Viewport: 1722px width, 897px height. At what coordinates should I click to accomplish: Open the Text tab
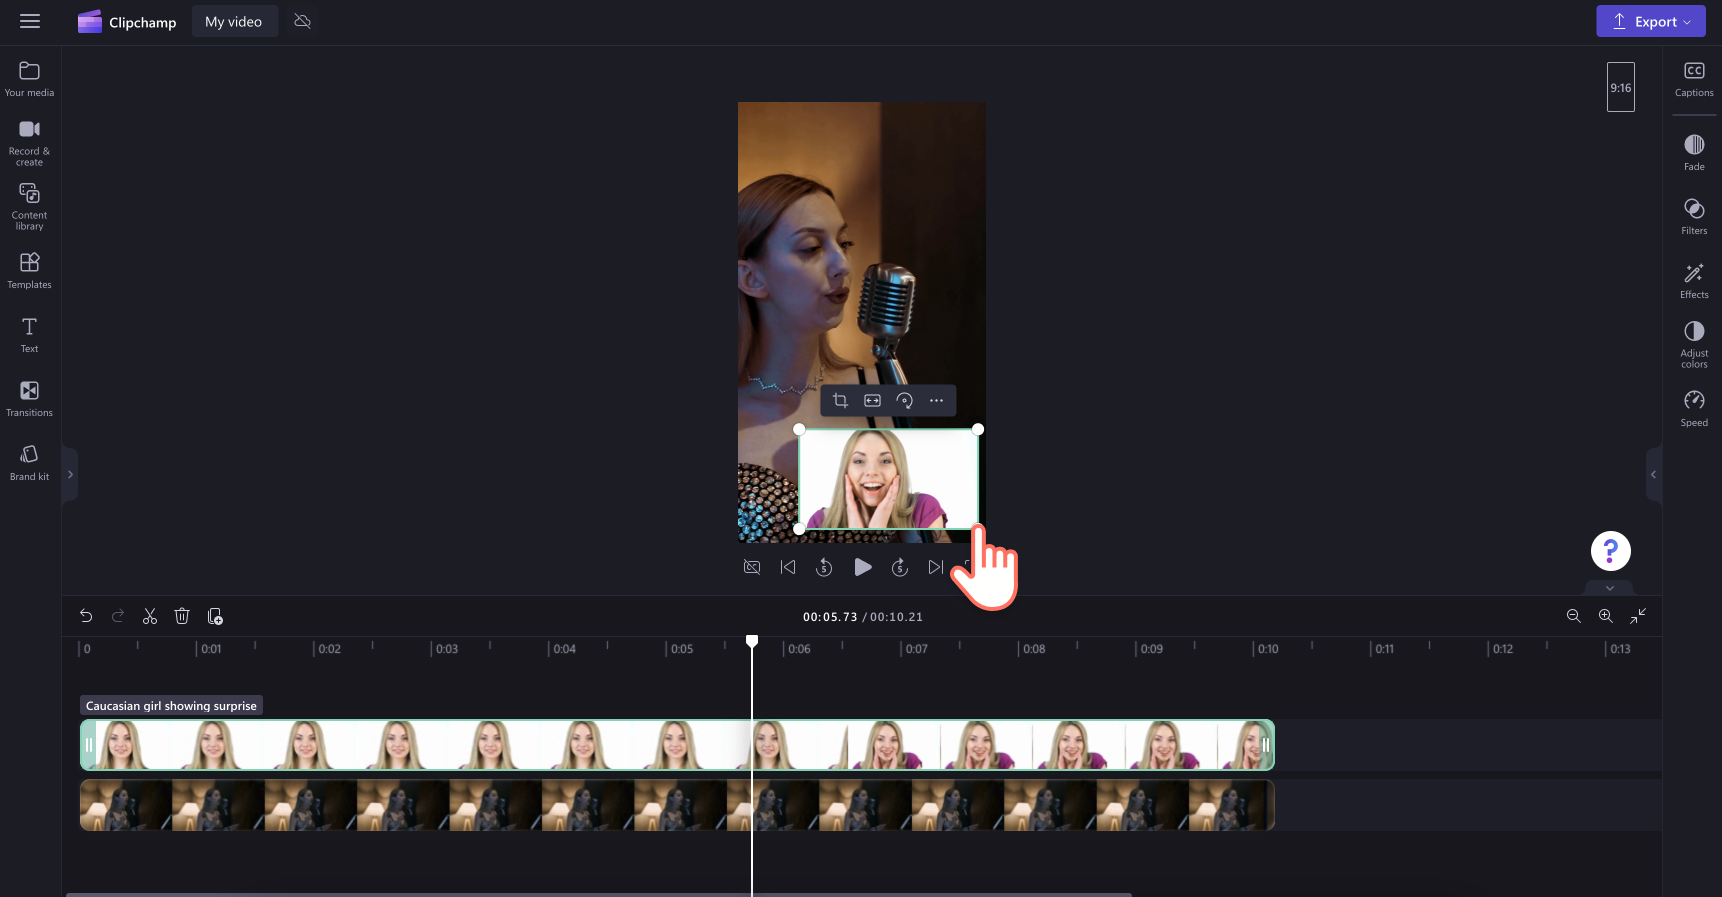(x=30, y=335)
